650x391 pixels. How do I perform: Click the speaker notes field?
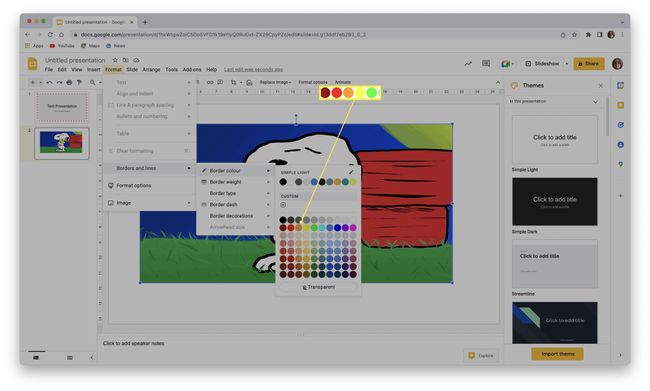click(301, 343)
